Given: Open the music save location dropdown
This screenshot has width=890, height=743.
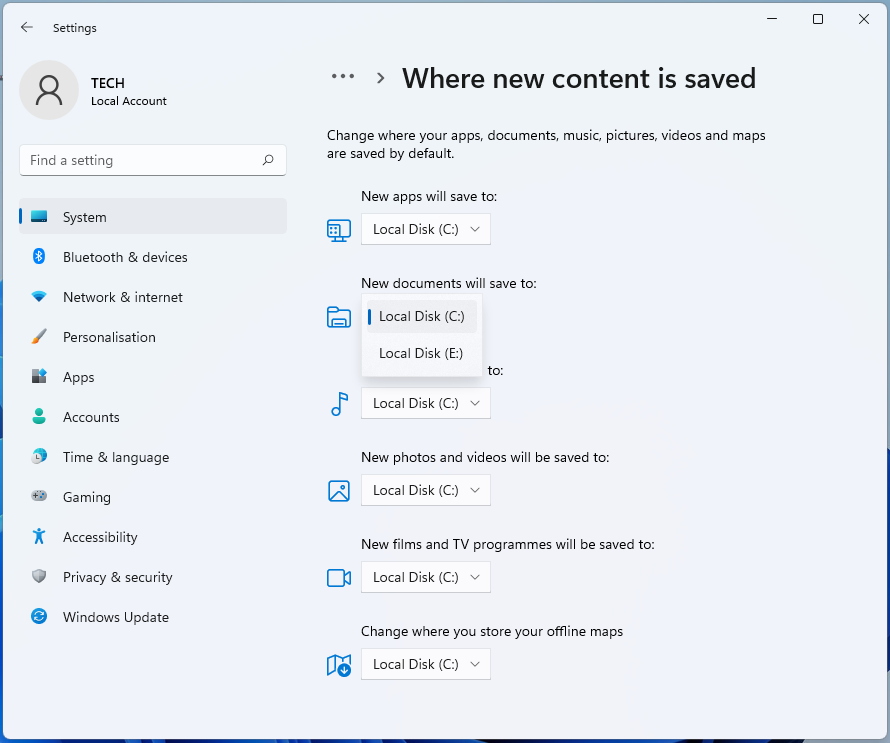Looking at the screenshot, I should pyautogui.click(x=426, y=403).
